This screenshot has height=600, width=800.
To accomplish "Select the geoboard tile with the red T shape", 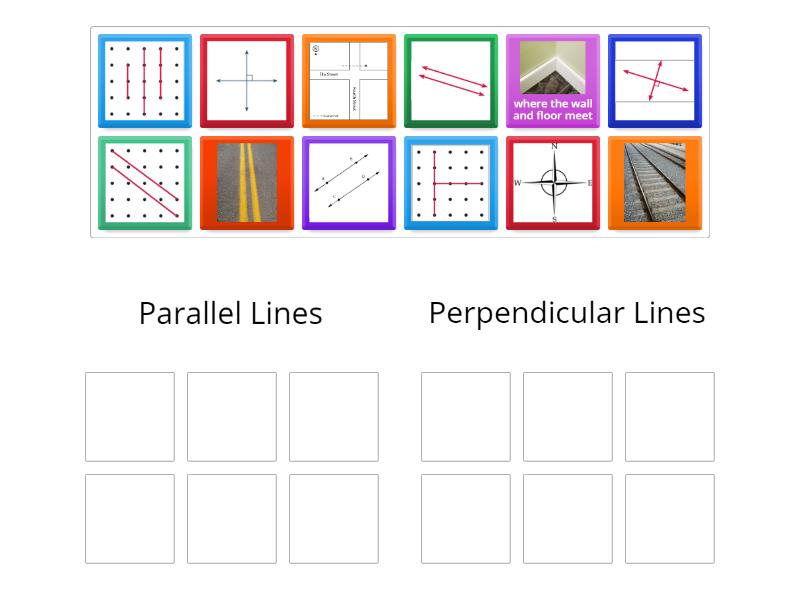I will pyautogui.click(x=451, y=184).
